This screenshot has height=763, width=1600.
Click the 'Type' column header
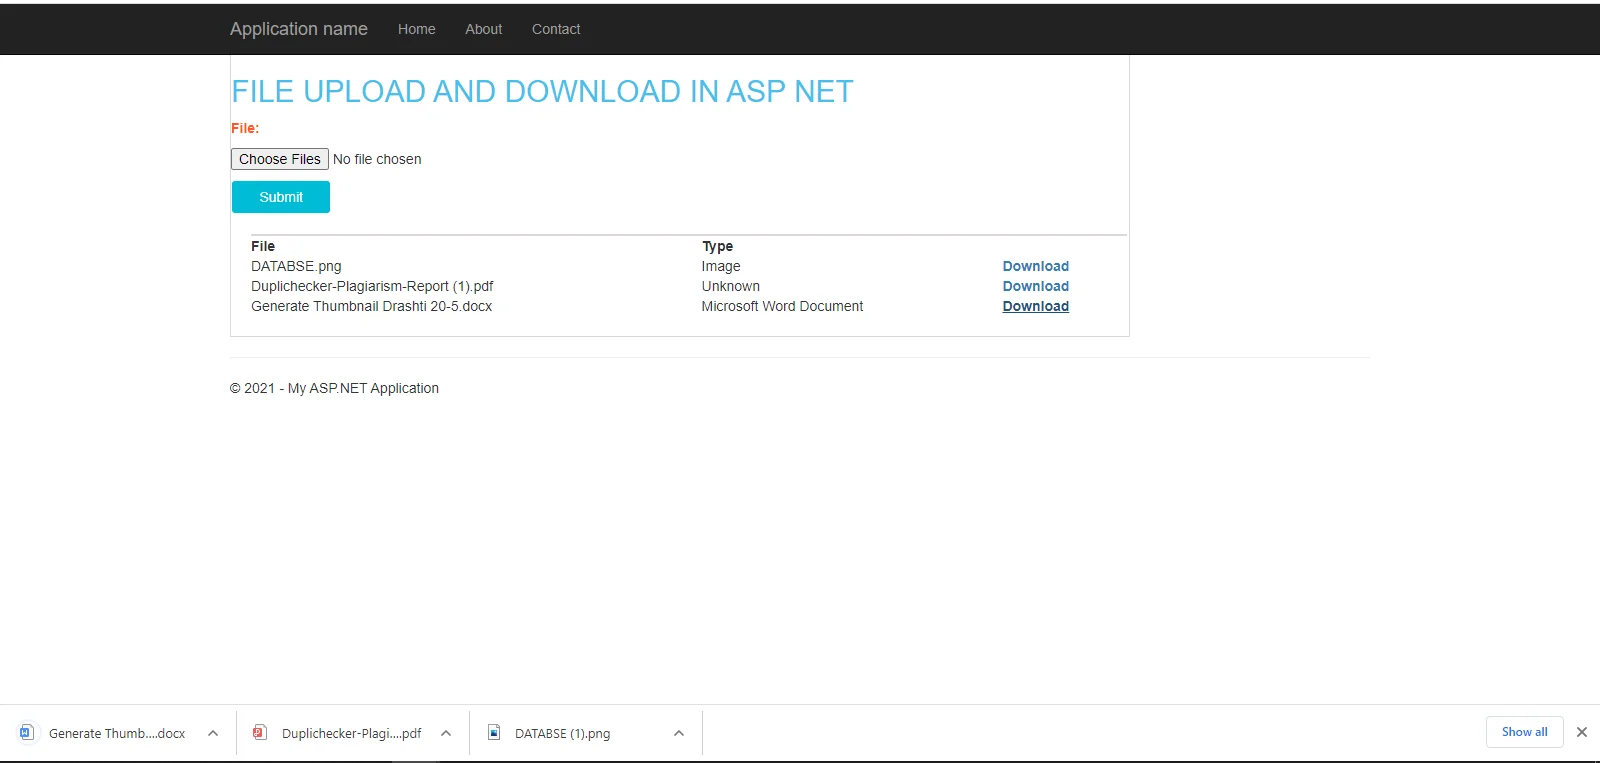coord(717,246)
